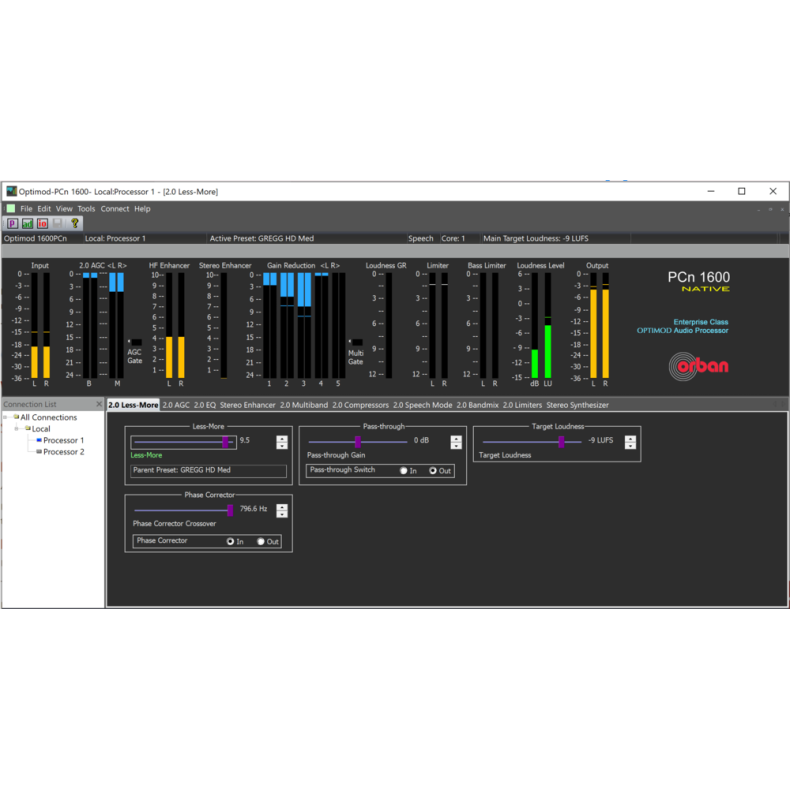This screenshot has width=790, height=790.
Task: Select Processor 2 in the connection tree
Action: click(63, 452)
